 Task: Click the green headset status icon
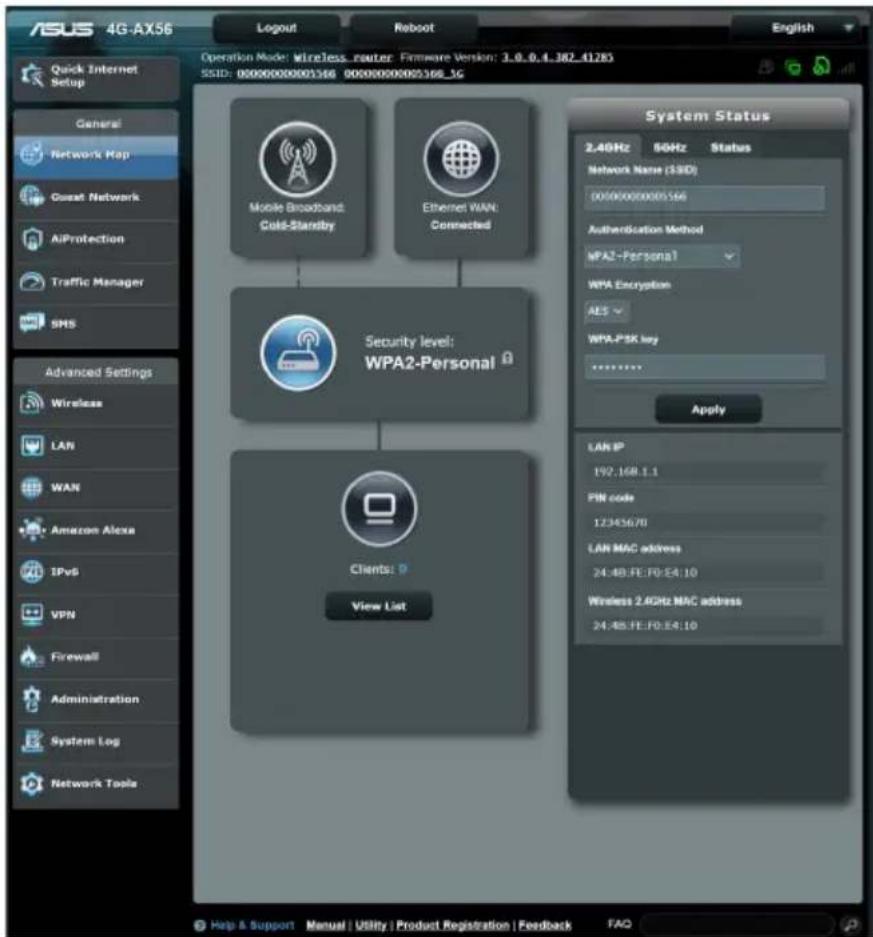coord(821,66)
